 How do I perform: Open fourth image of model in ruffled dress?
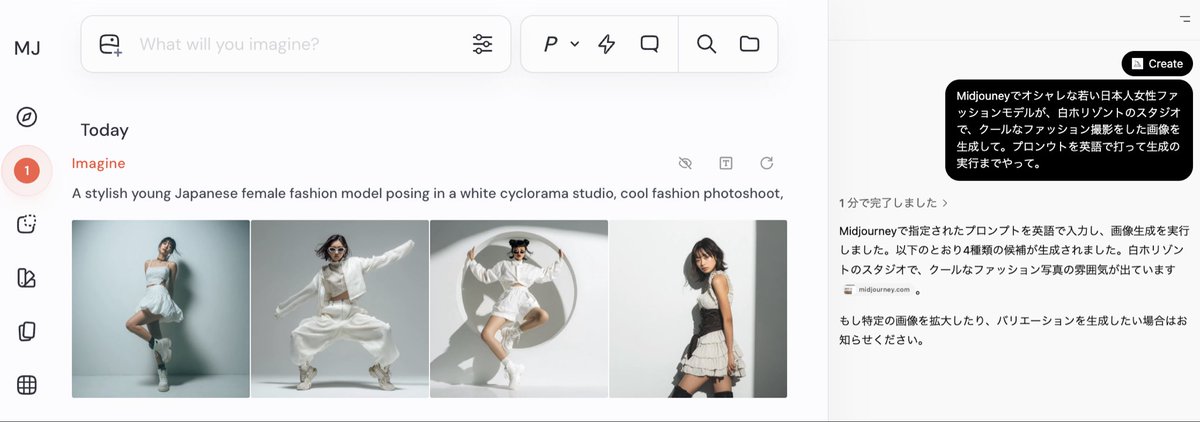point(698,309)
